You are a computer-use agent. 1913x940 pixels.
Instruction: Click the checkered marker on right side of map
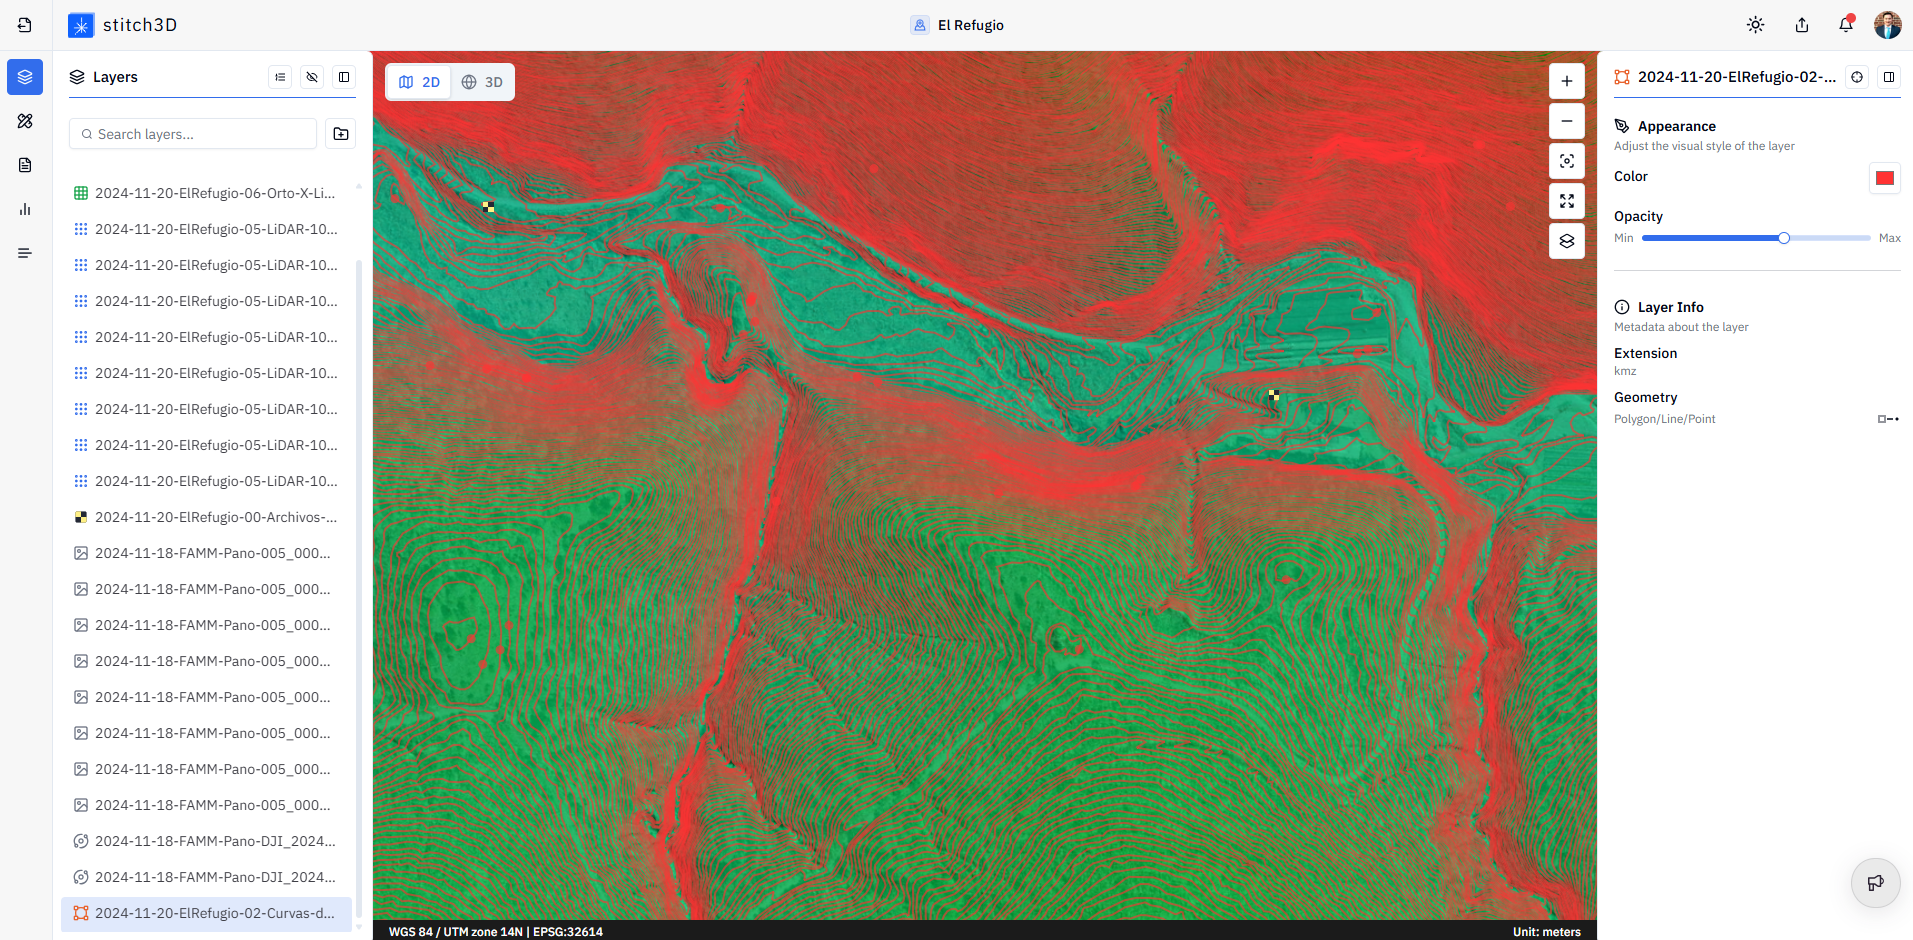pos(1274,395)
